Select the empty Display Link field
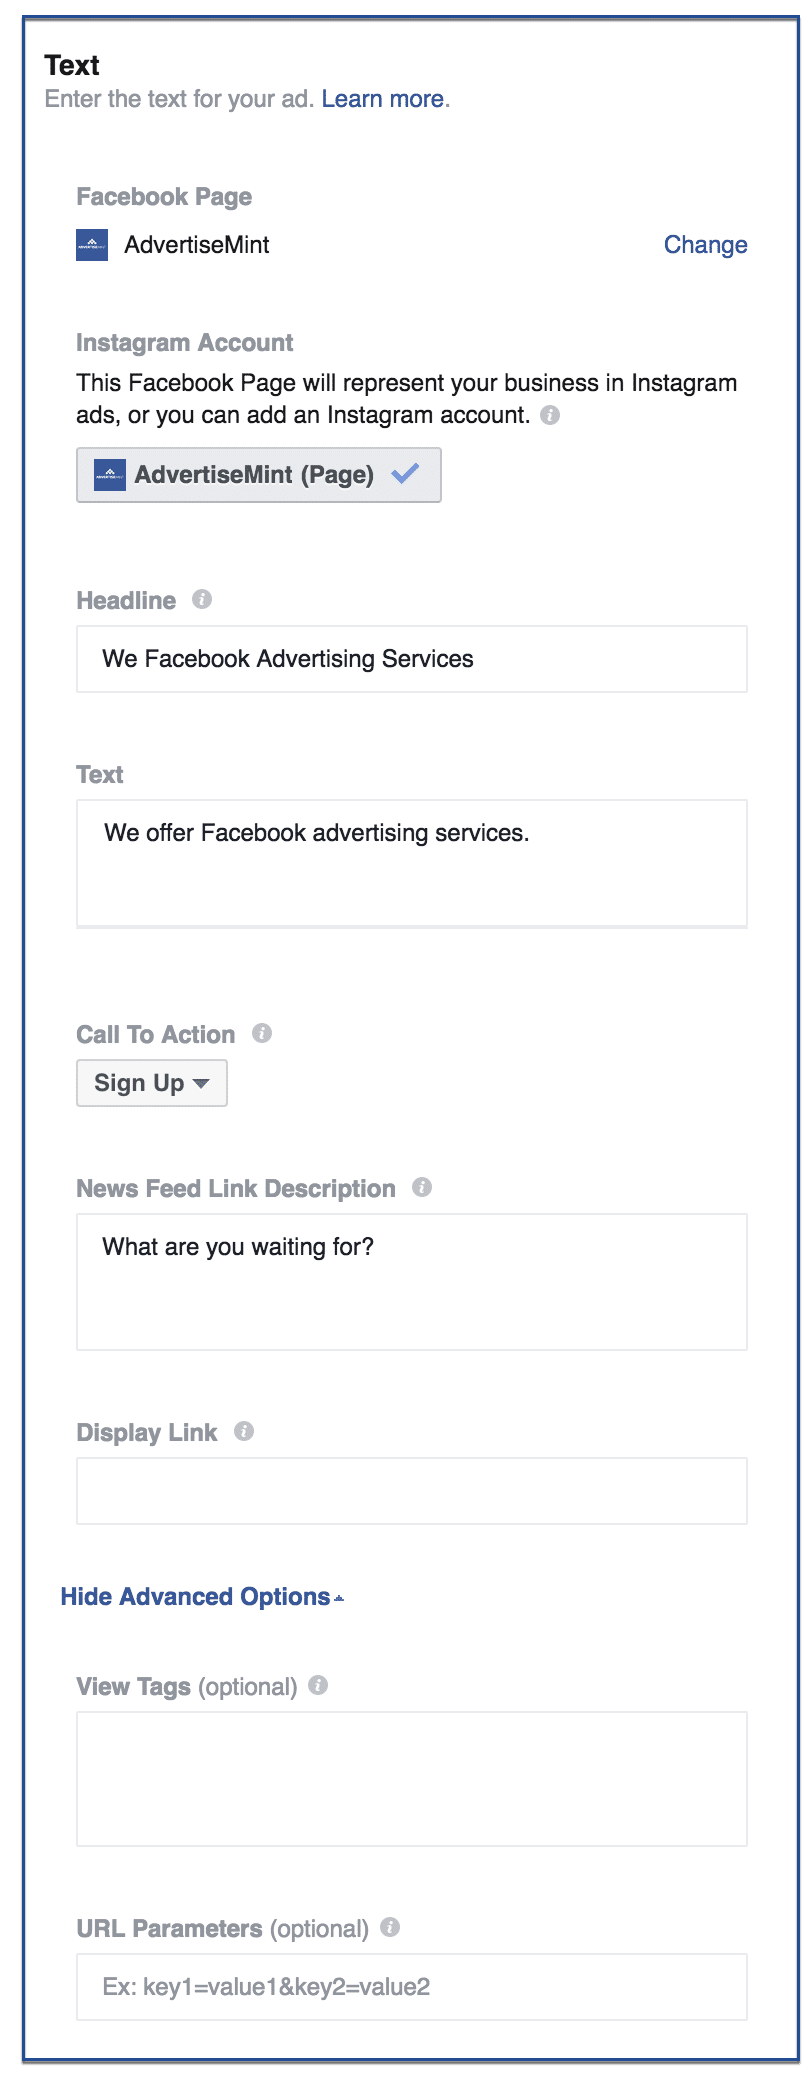This screenshot has width=812, height=2073. tap(412, 1491)
